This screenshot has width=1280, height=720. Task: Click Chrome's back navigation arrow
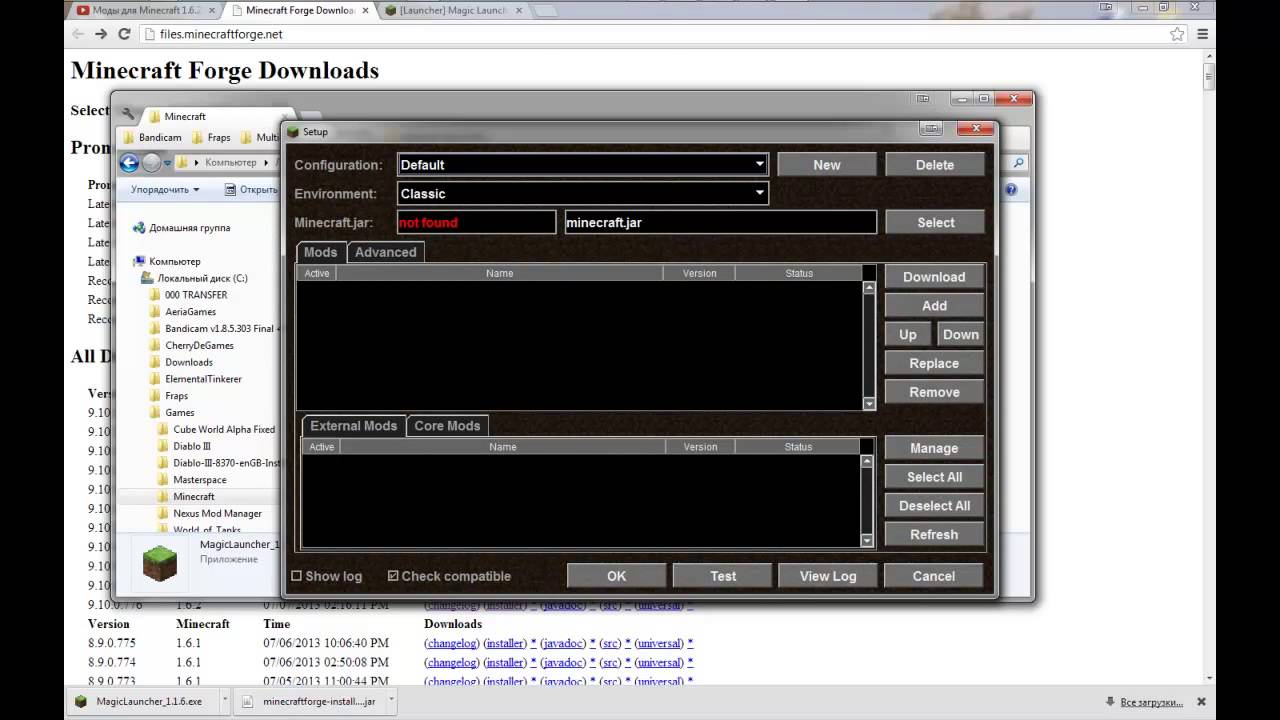(78, 34)
